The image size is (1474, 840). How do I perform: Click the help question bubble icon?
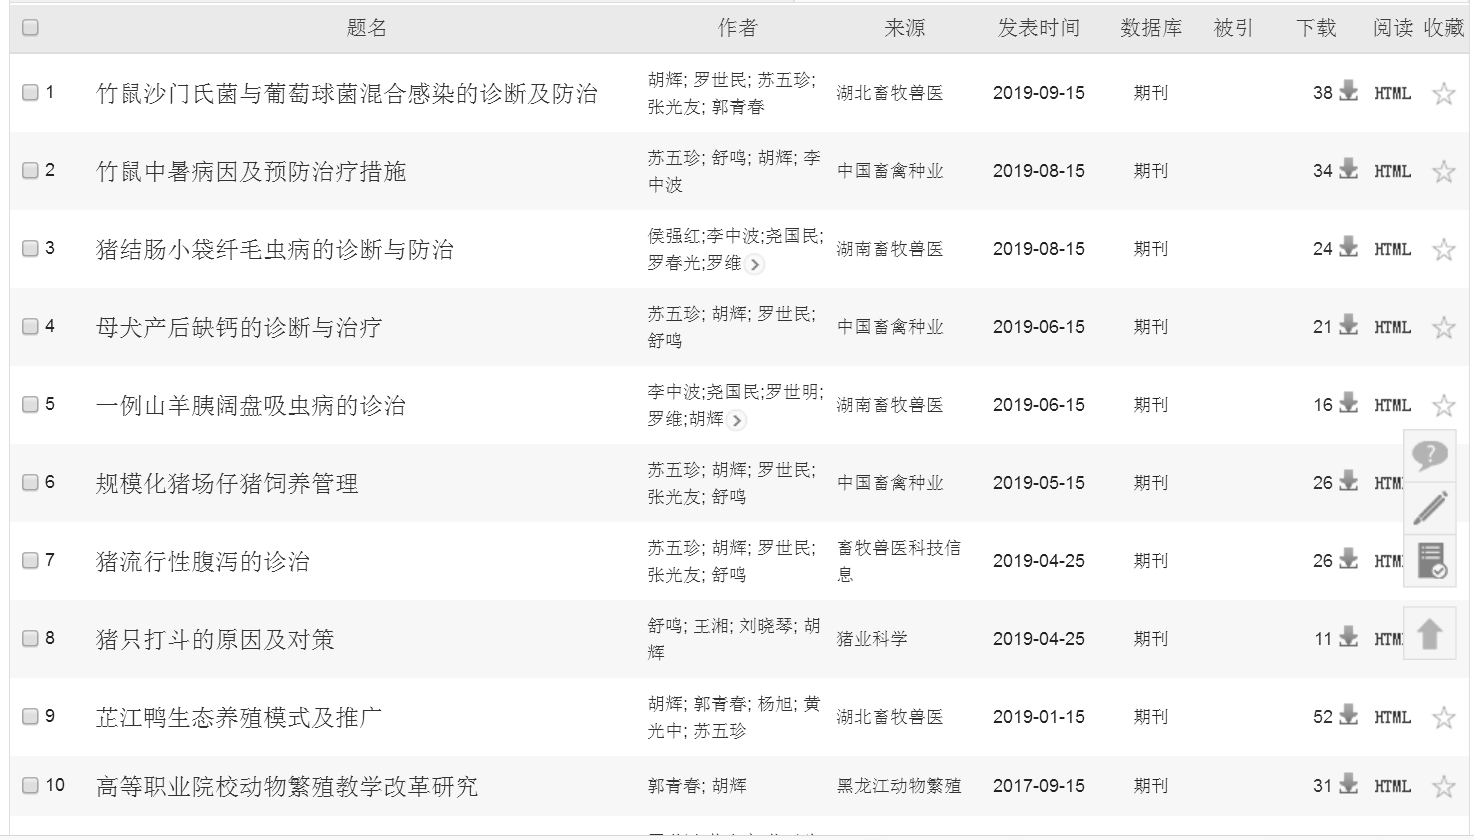(1429, 456)
